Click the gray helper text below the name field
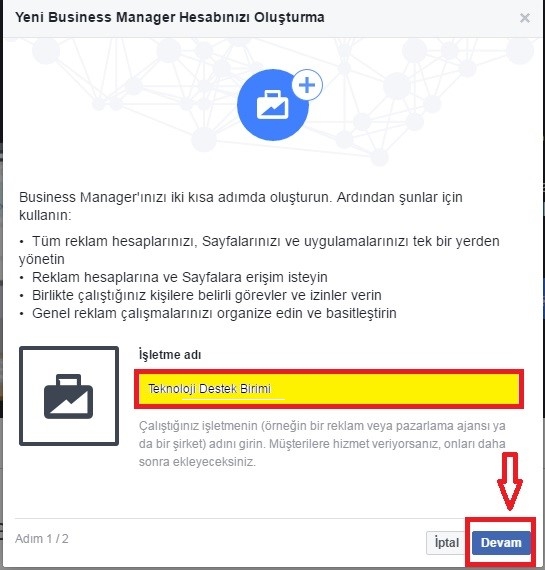This screenshot has width=545, height=570. click(x=322, y=443)
